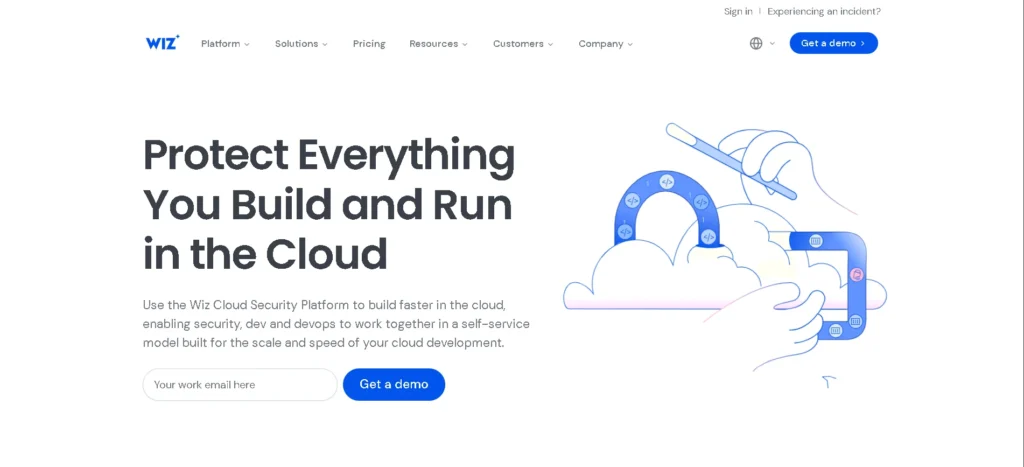The width and height of the screenshot is (1024, 467).
Task: Expand the Solutions dropdown
Action: [x=301, y=44]
